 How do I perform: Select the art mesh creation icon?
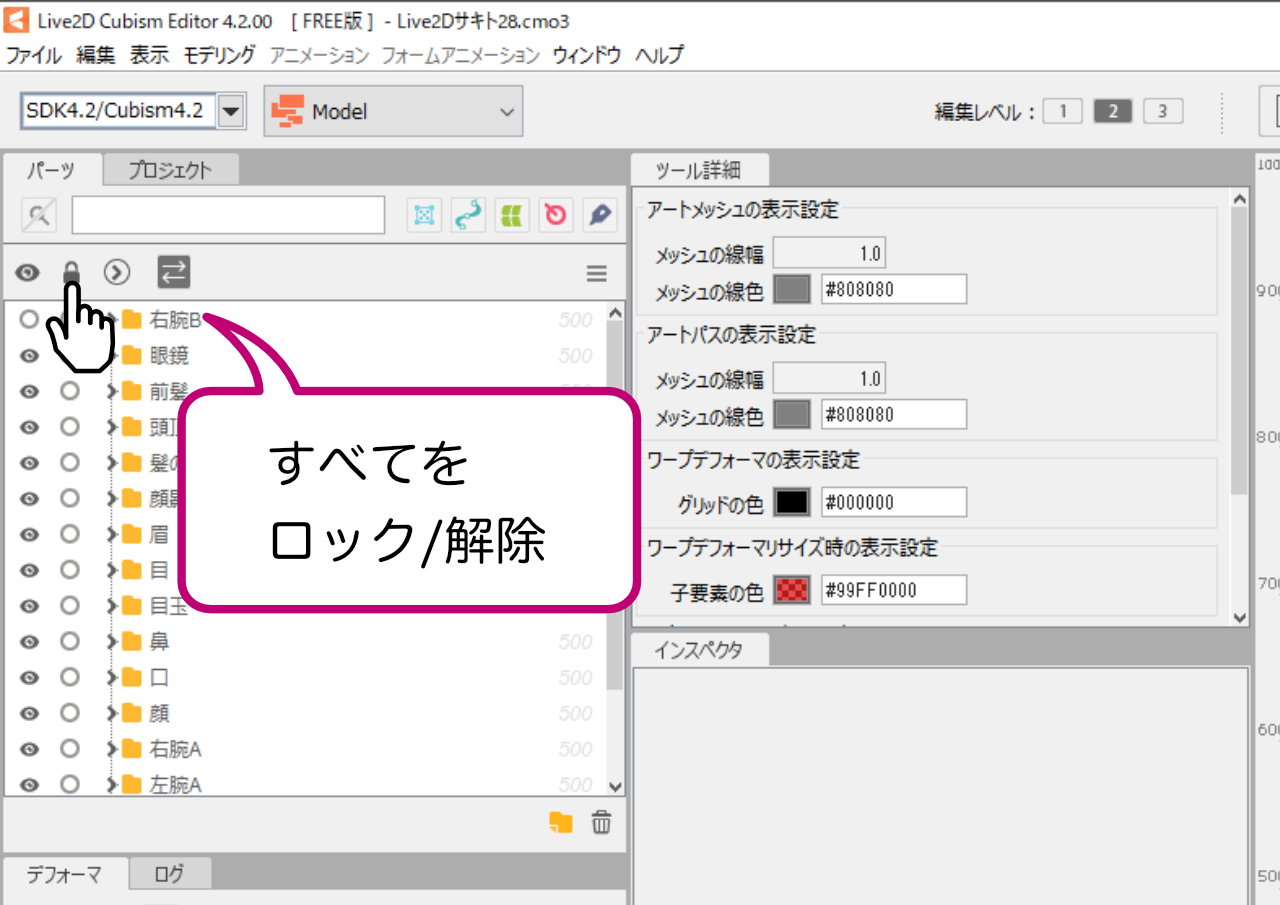point(425,215)
